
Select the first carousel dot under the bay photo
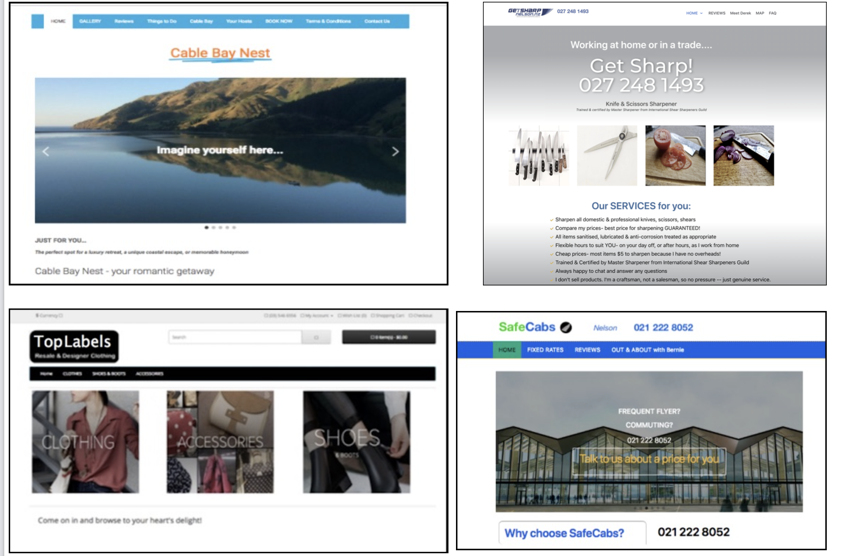[206, 228]
